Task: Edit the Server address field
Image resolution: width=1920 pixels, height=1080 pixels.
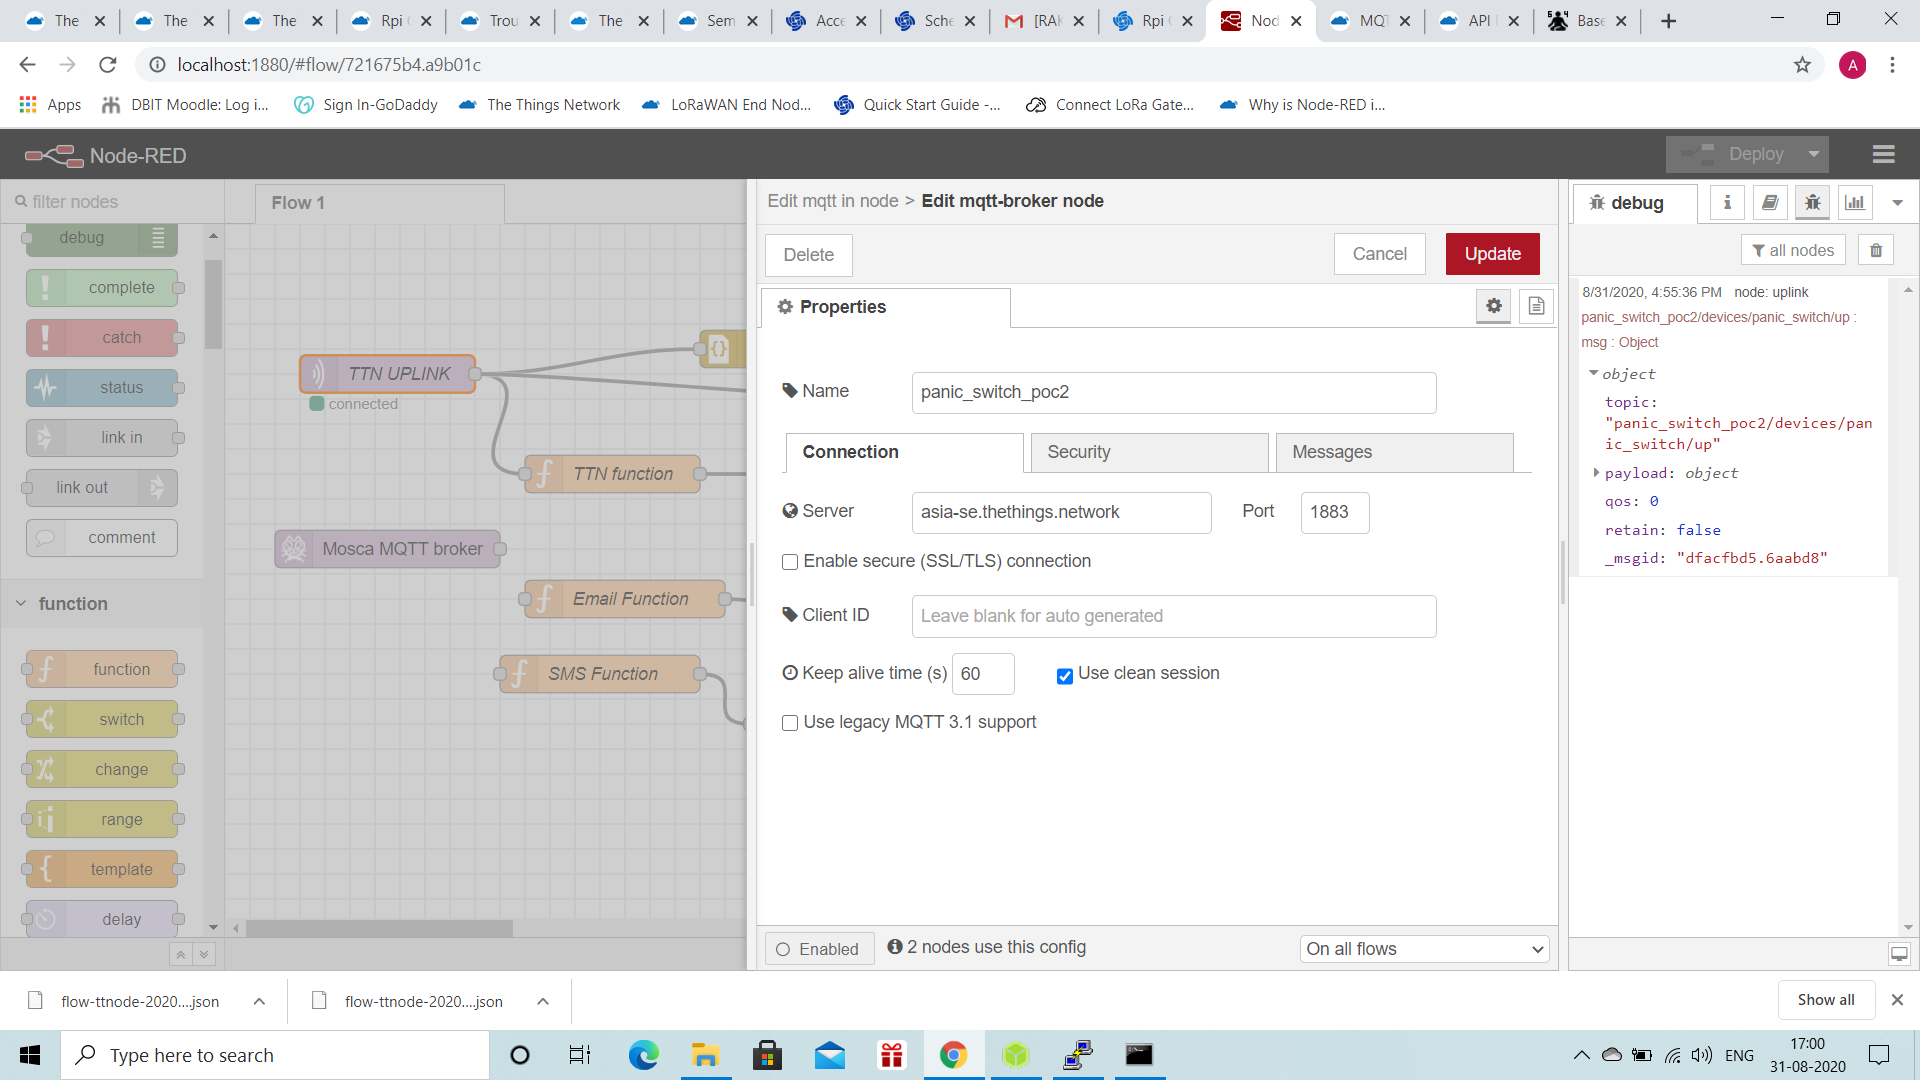Action: pyautogui.click(x=1061, y=512)
